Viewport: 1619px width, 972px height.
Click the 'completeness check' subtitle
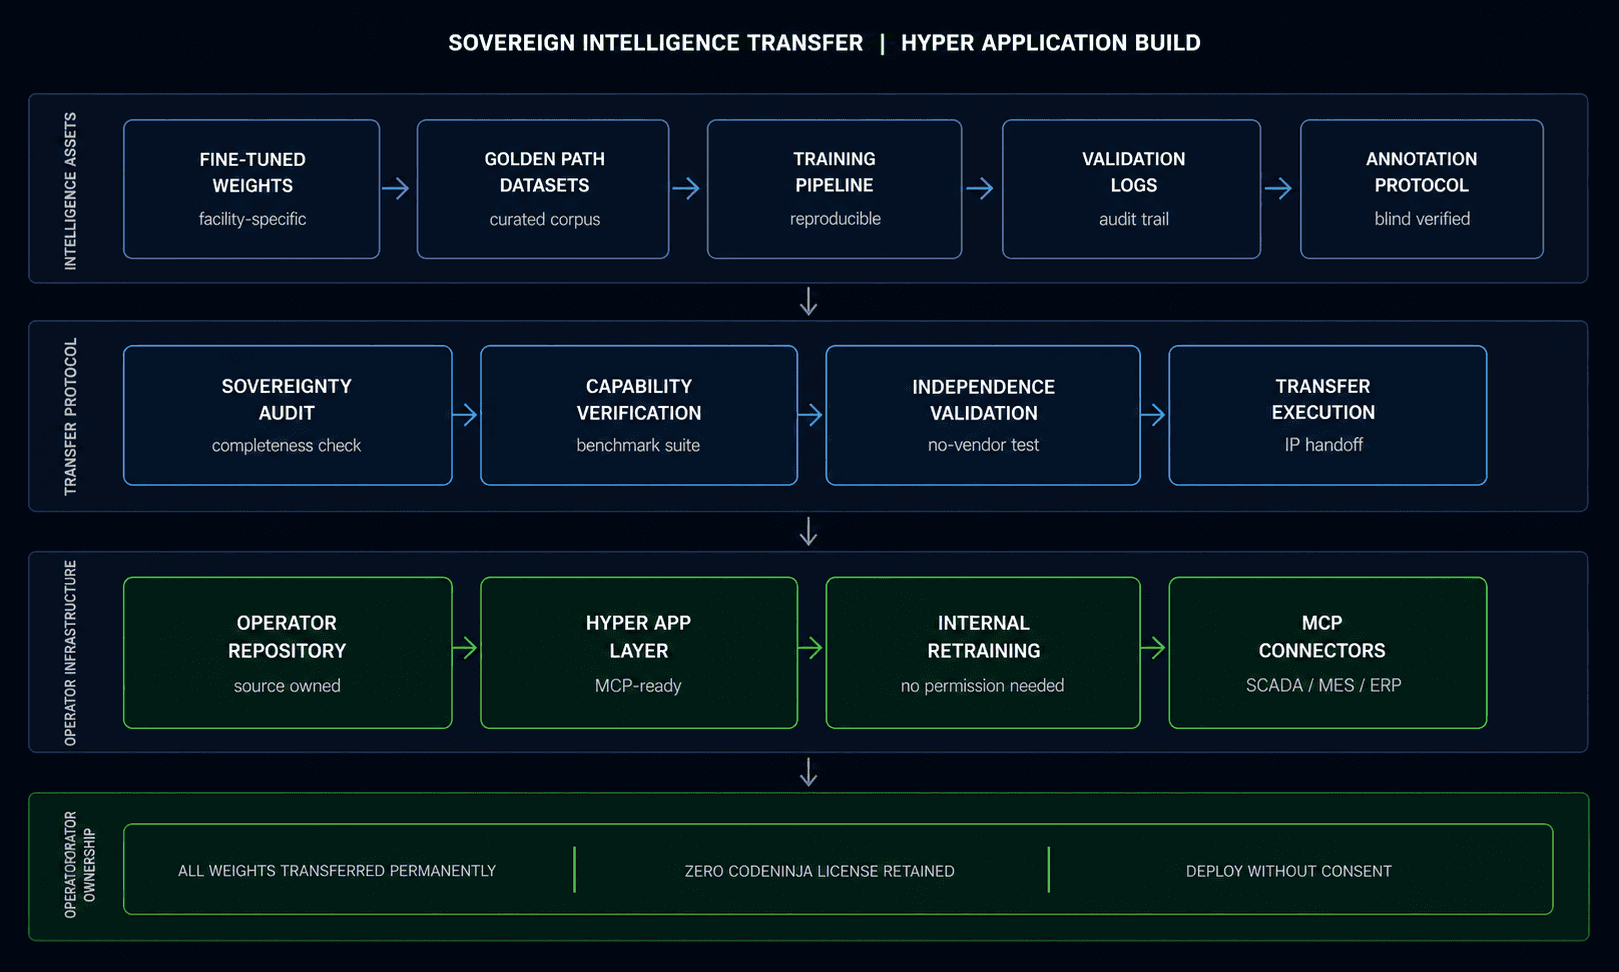tap(286, 445)
